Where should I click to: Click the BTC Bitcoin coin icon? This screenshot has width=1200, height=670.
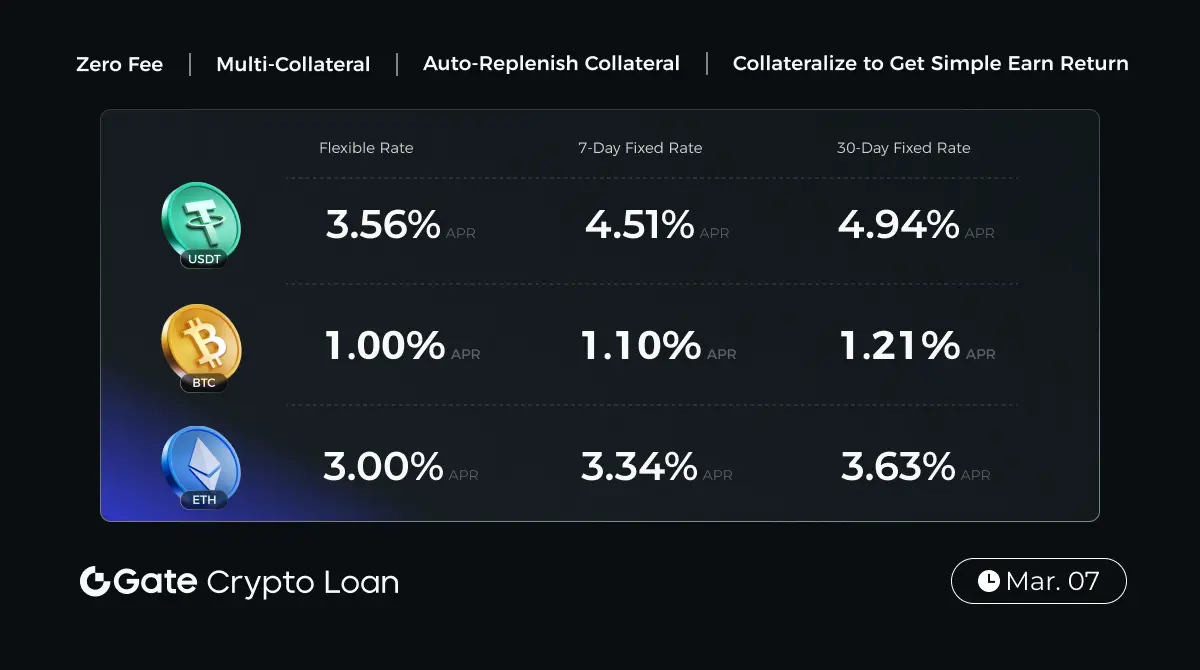[201, 345]
